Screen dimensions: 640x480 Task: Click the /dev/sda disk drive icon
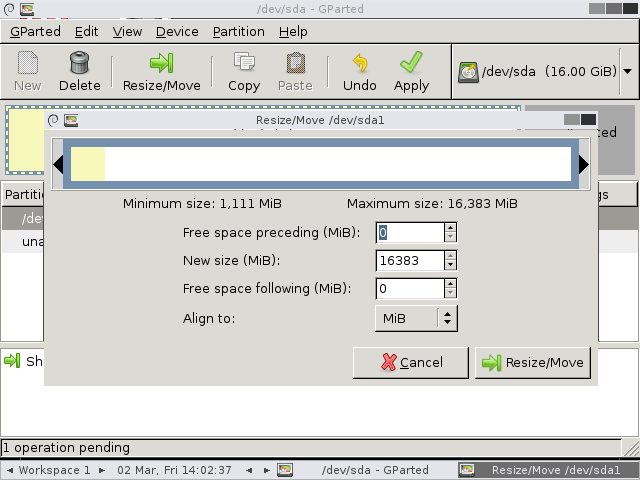468,72
